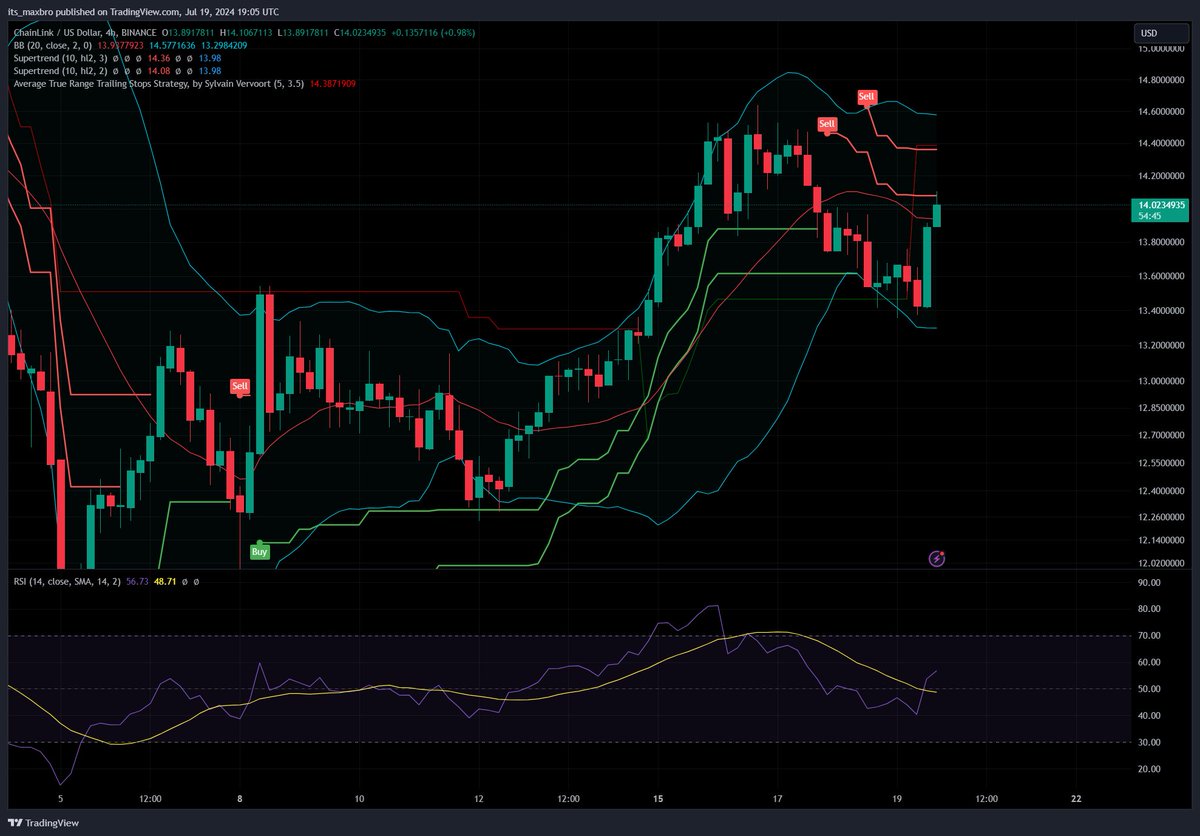Select the Sell signal marker above Buy
The height and width of the screenshot is (836, 1200).
(240, 386)
